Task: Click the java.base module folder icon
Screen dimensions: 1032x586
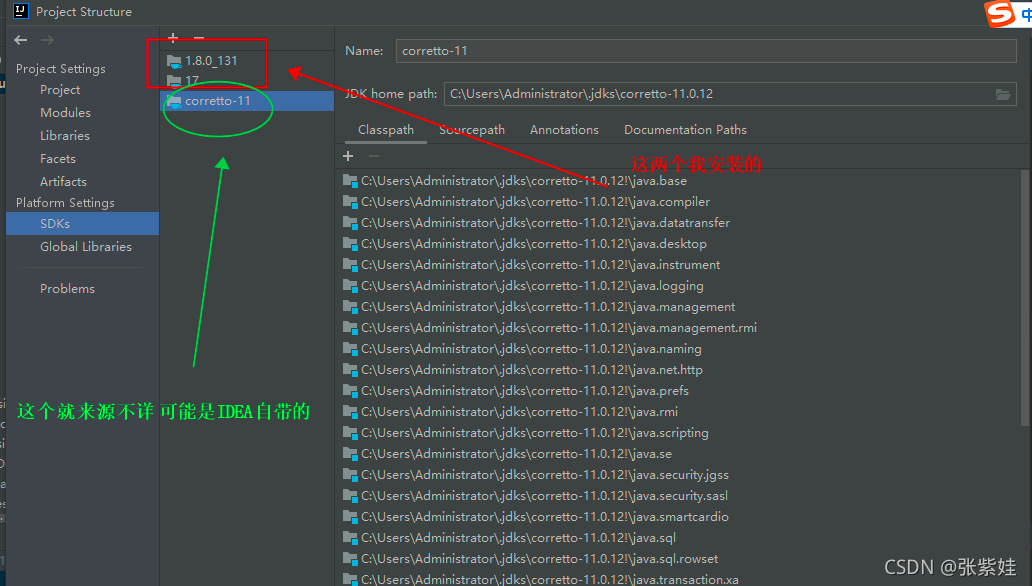Action: [x=350, y=181]
